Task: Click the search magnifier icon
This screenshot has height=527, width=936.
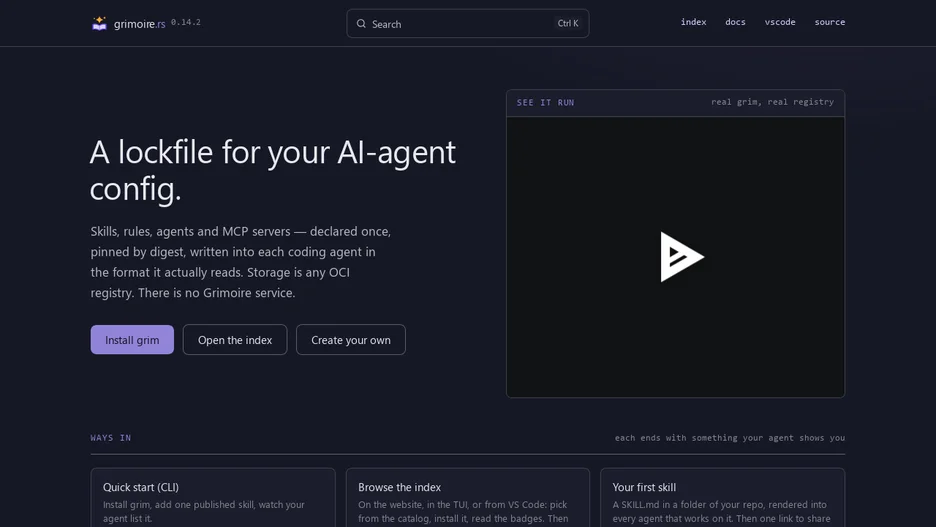Action: tap(361, 24)
